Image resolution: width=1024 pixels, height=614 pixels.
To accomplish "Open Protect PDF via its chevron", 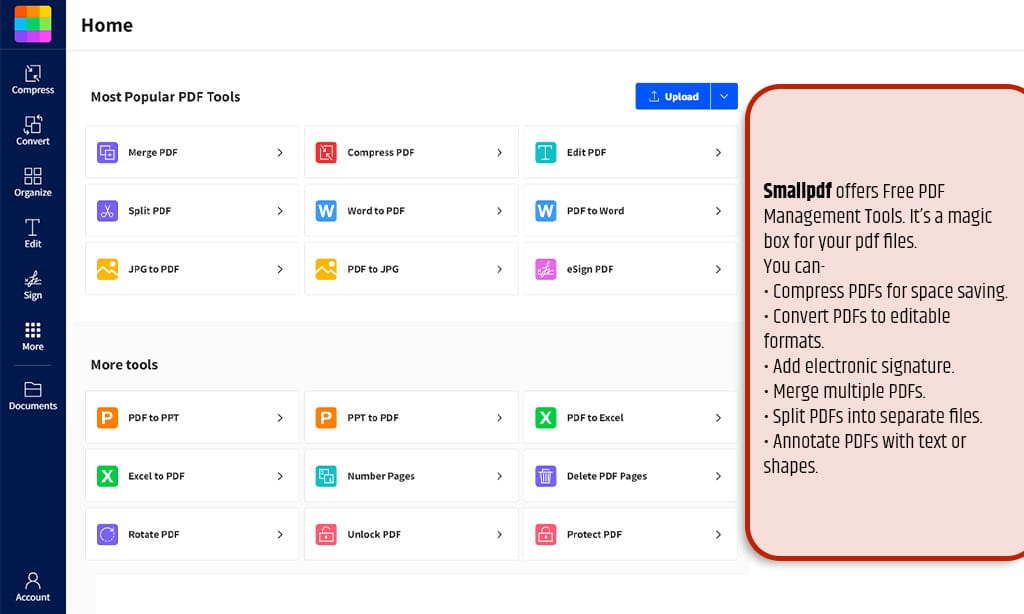I will [718, 534].
